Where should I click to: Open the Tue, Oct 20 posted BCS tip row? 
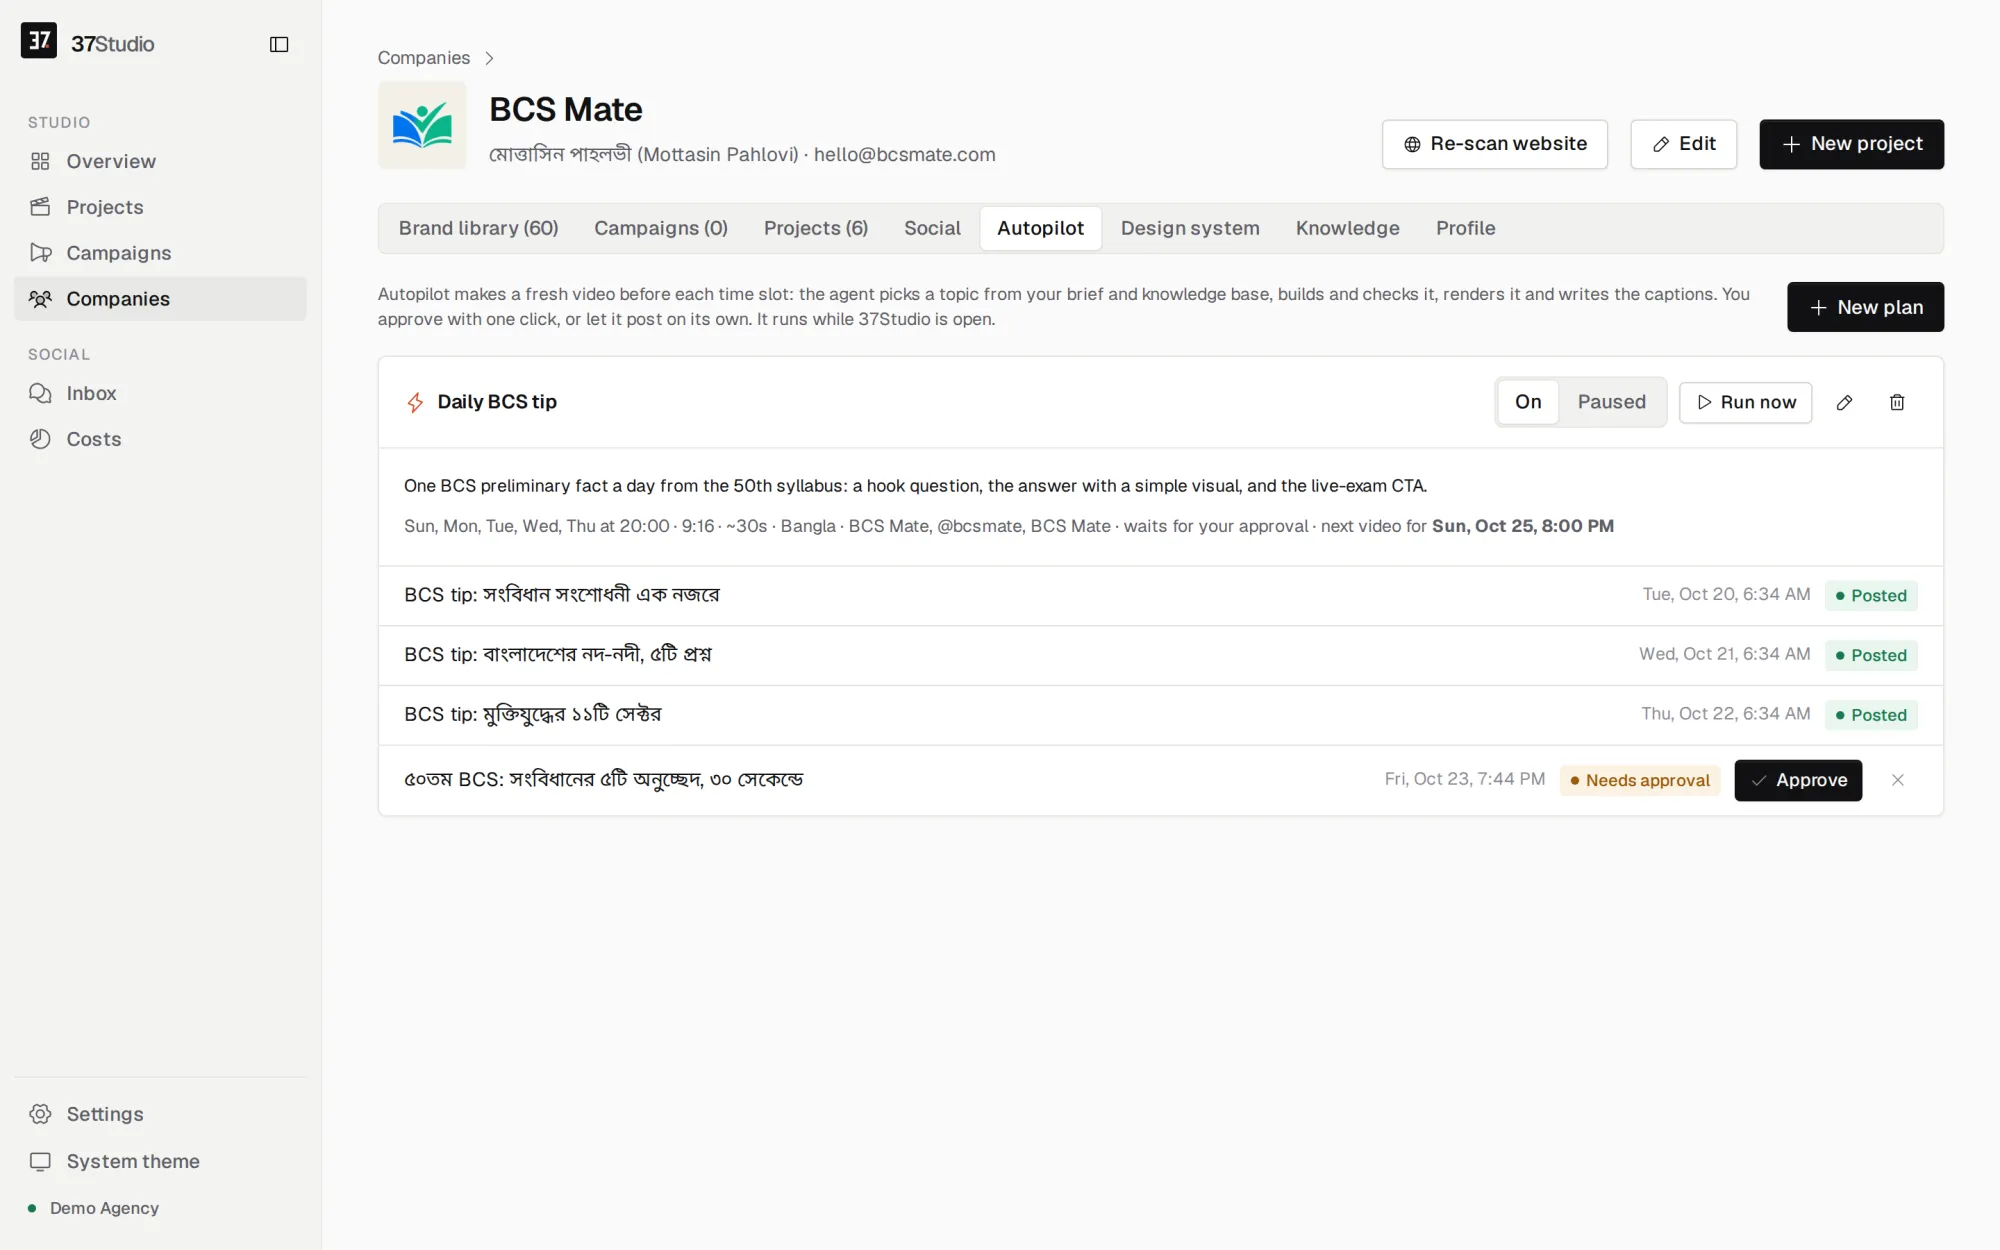pos(1160,595)
